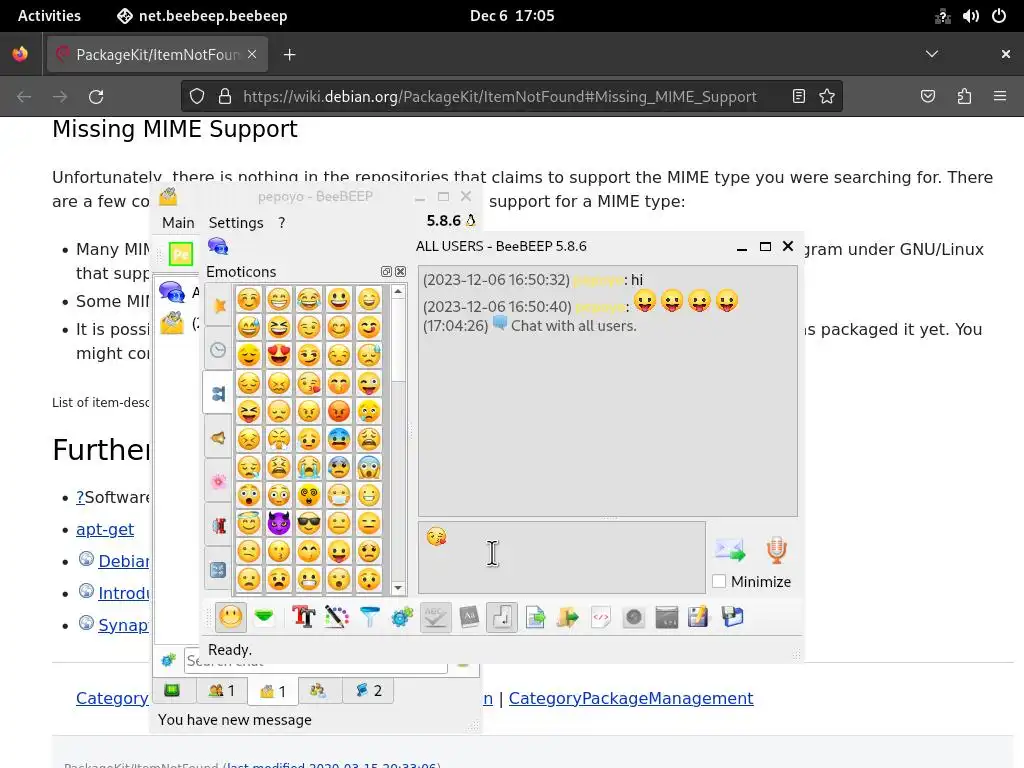Open a new Firefox tab
This screenshot has width=1024, height=768.
point(289,55)
